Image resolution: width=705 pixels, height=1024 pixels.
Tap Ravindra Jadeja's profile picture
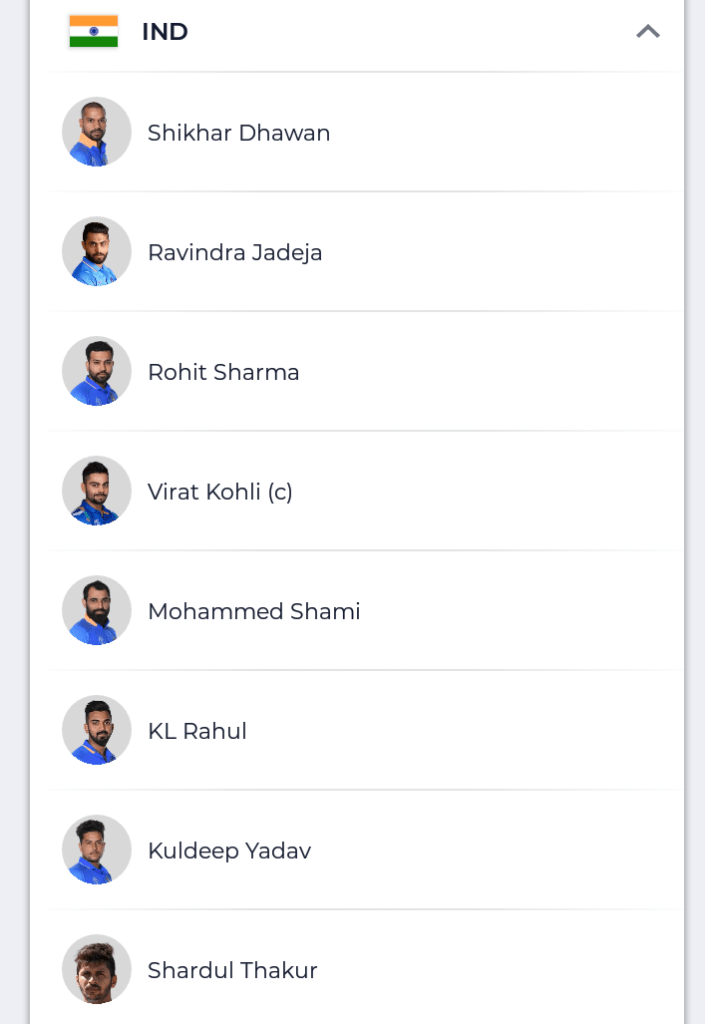pyautogui.click(x=97, y=252)
